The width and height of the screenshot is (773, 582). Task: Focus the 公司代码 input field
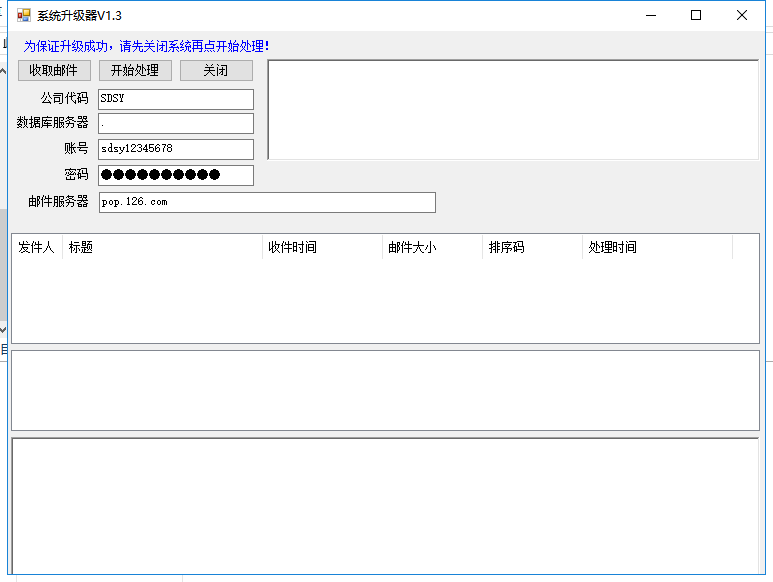176,99
